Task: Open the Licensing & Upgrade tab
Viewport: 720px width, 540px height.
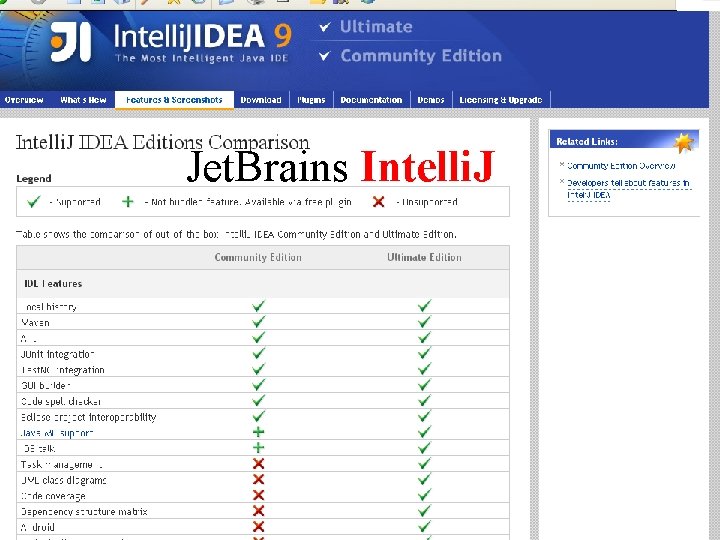Action: (x=501, y=100)
